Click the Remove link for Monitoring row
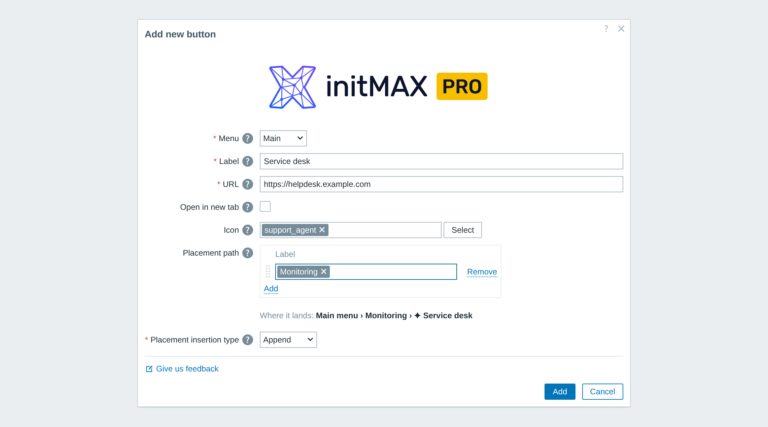The image size is (768, 427). point(482,272)
